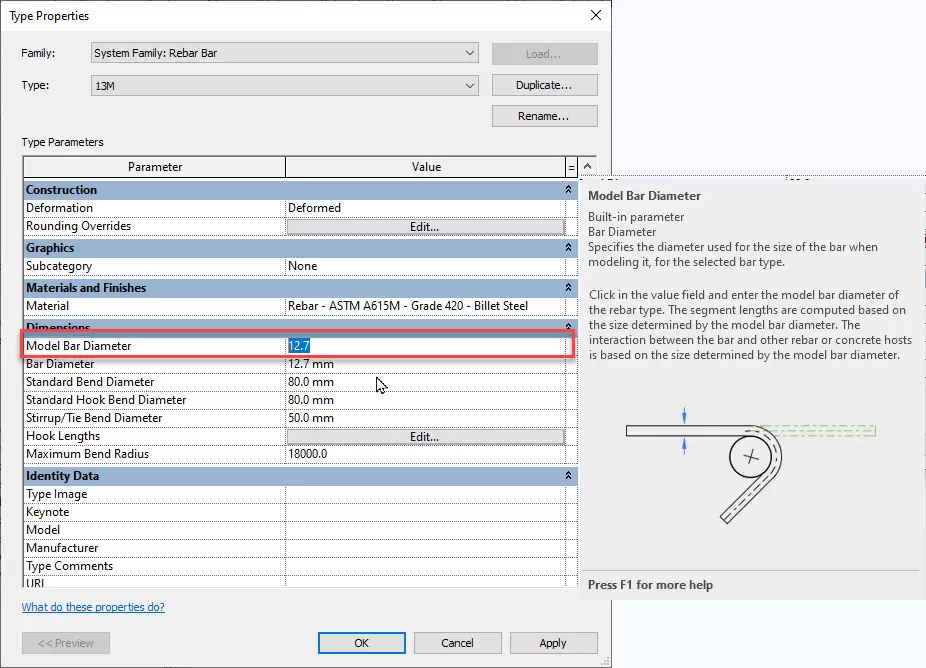Confirm changes with OK
The width and height of the screenshot is (926, 668).
(361, 643)
